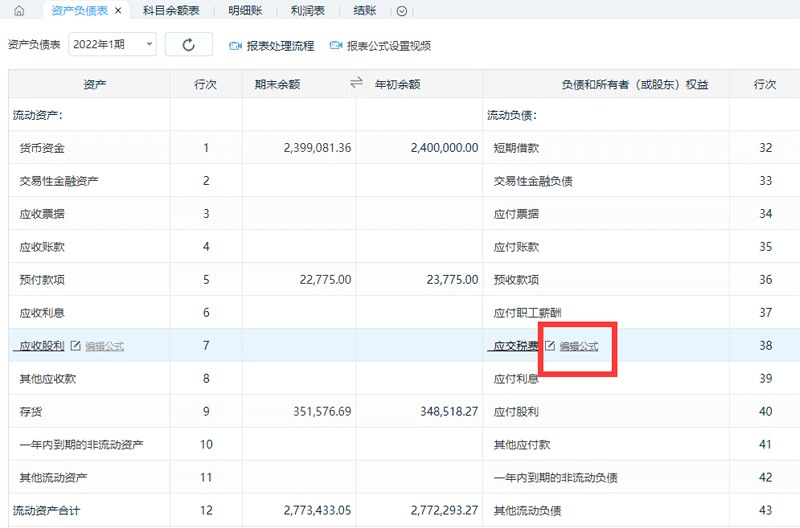
Task: Expand the tab list dropdown arrow
Action: pos(402,11)
